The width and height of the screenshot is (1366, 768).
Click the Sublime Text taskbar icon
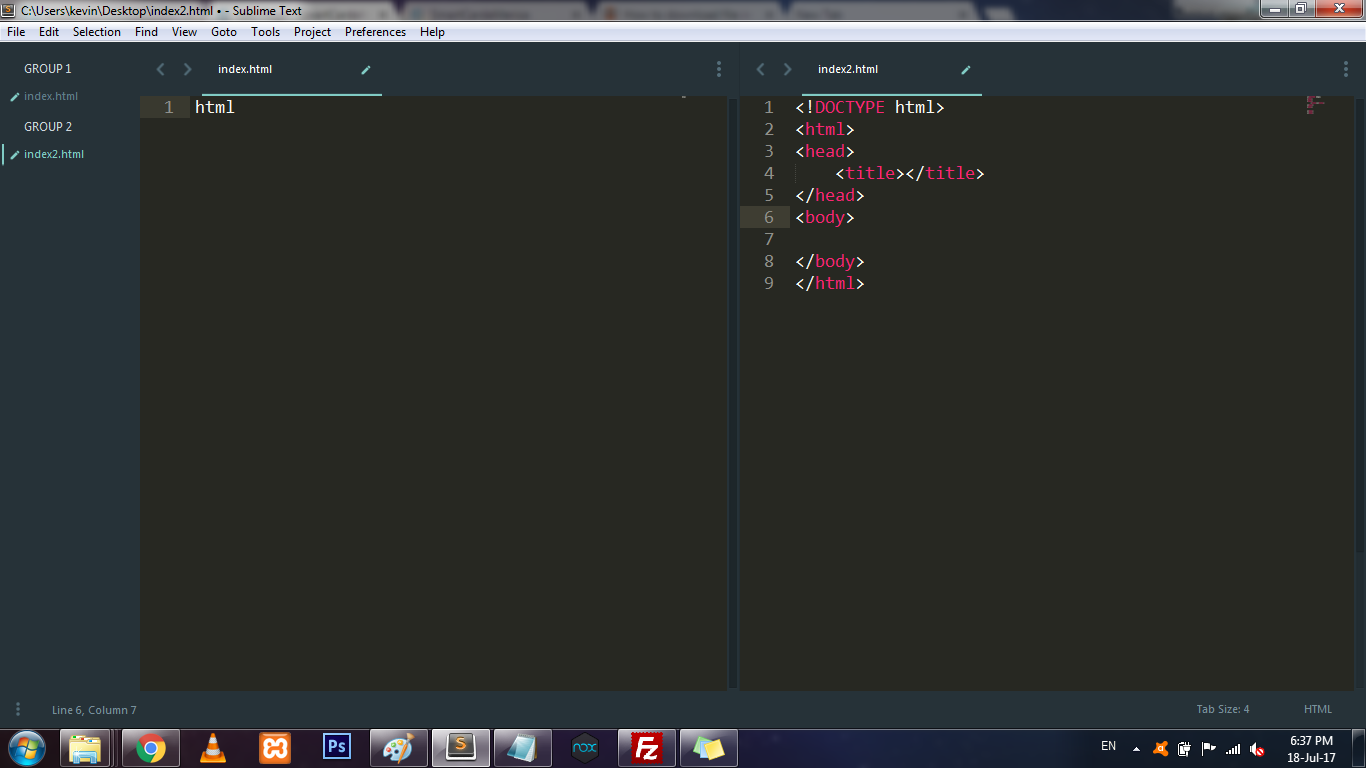460,748
